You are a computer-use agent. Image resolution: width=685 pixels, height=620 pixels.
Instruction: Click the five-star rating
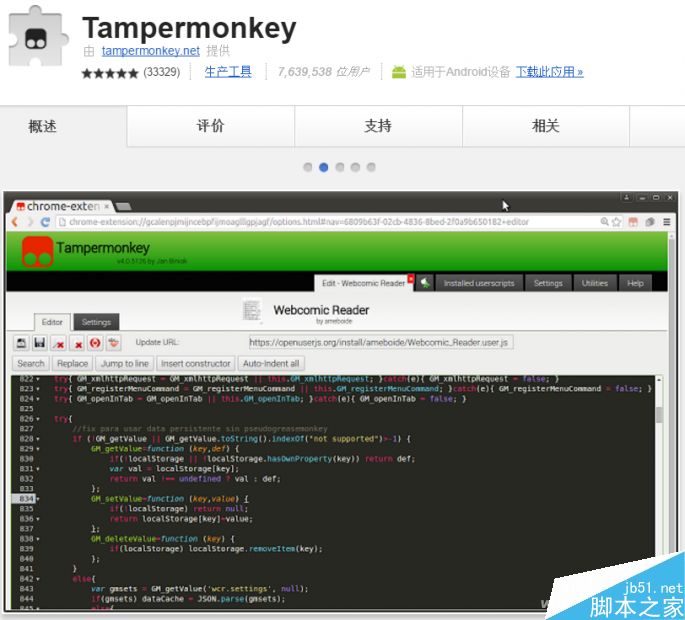pyautogui.click(x=110, y=73)
